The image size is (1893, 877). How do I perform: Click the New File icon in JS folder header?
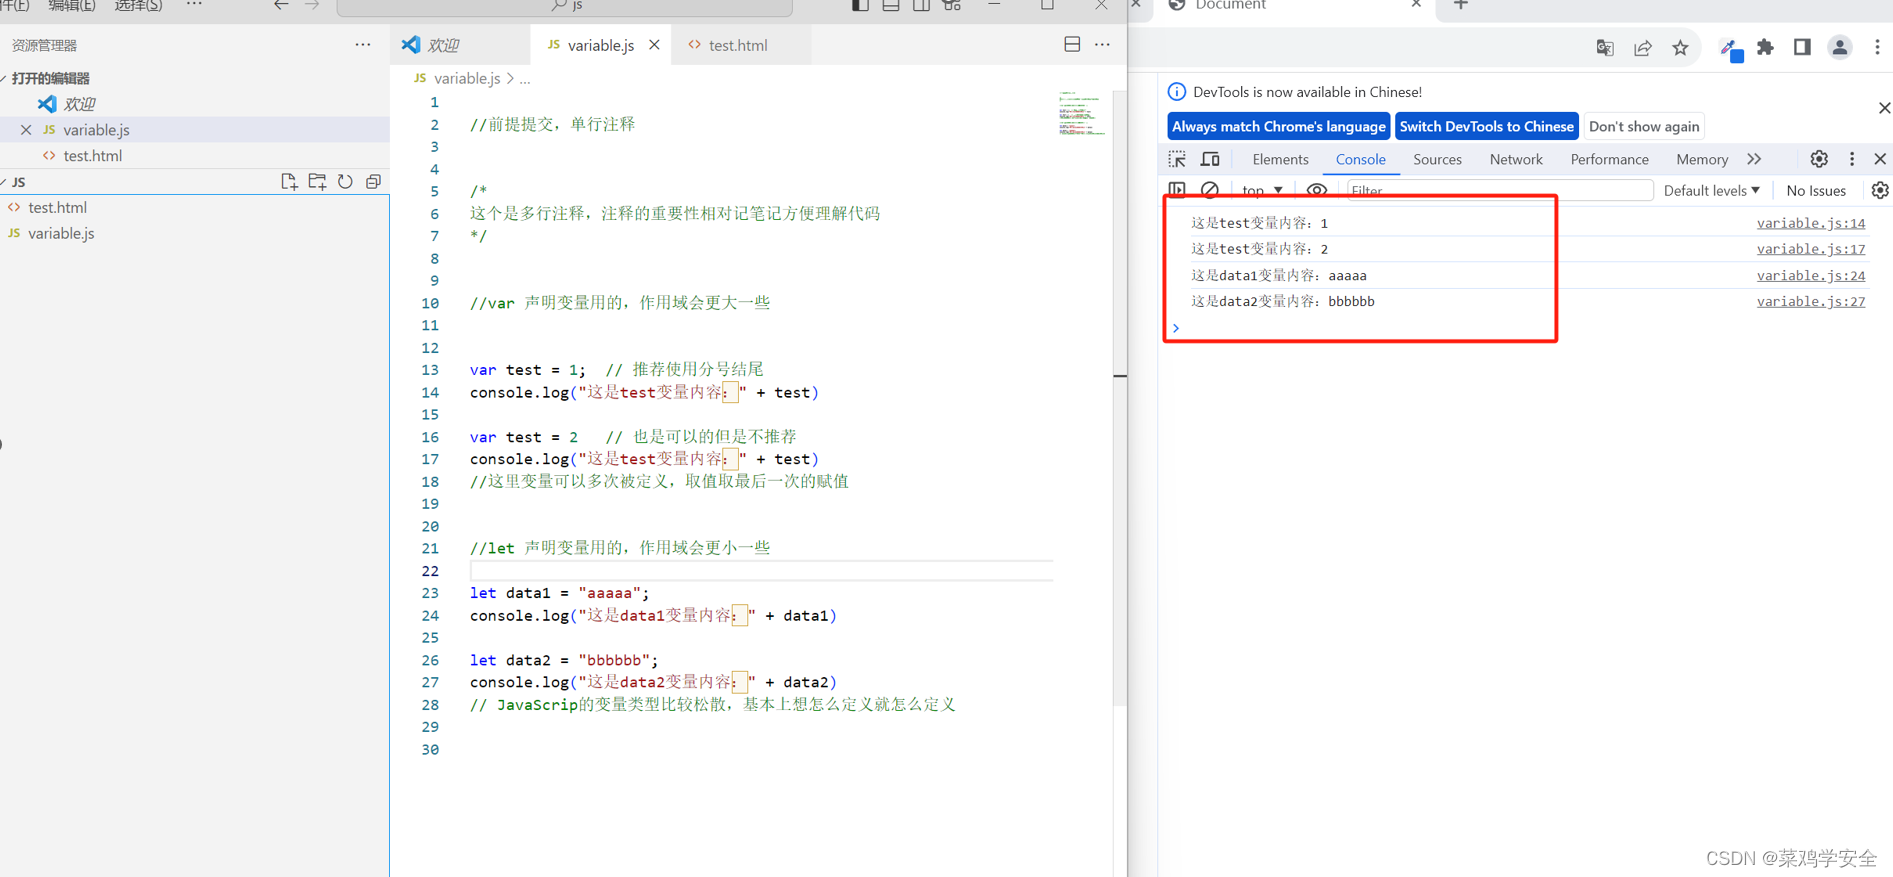click(x=289, y=181)
